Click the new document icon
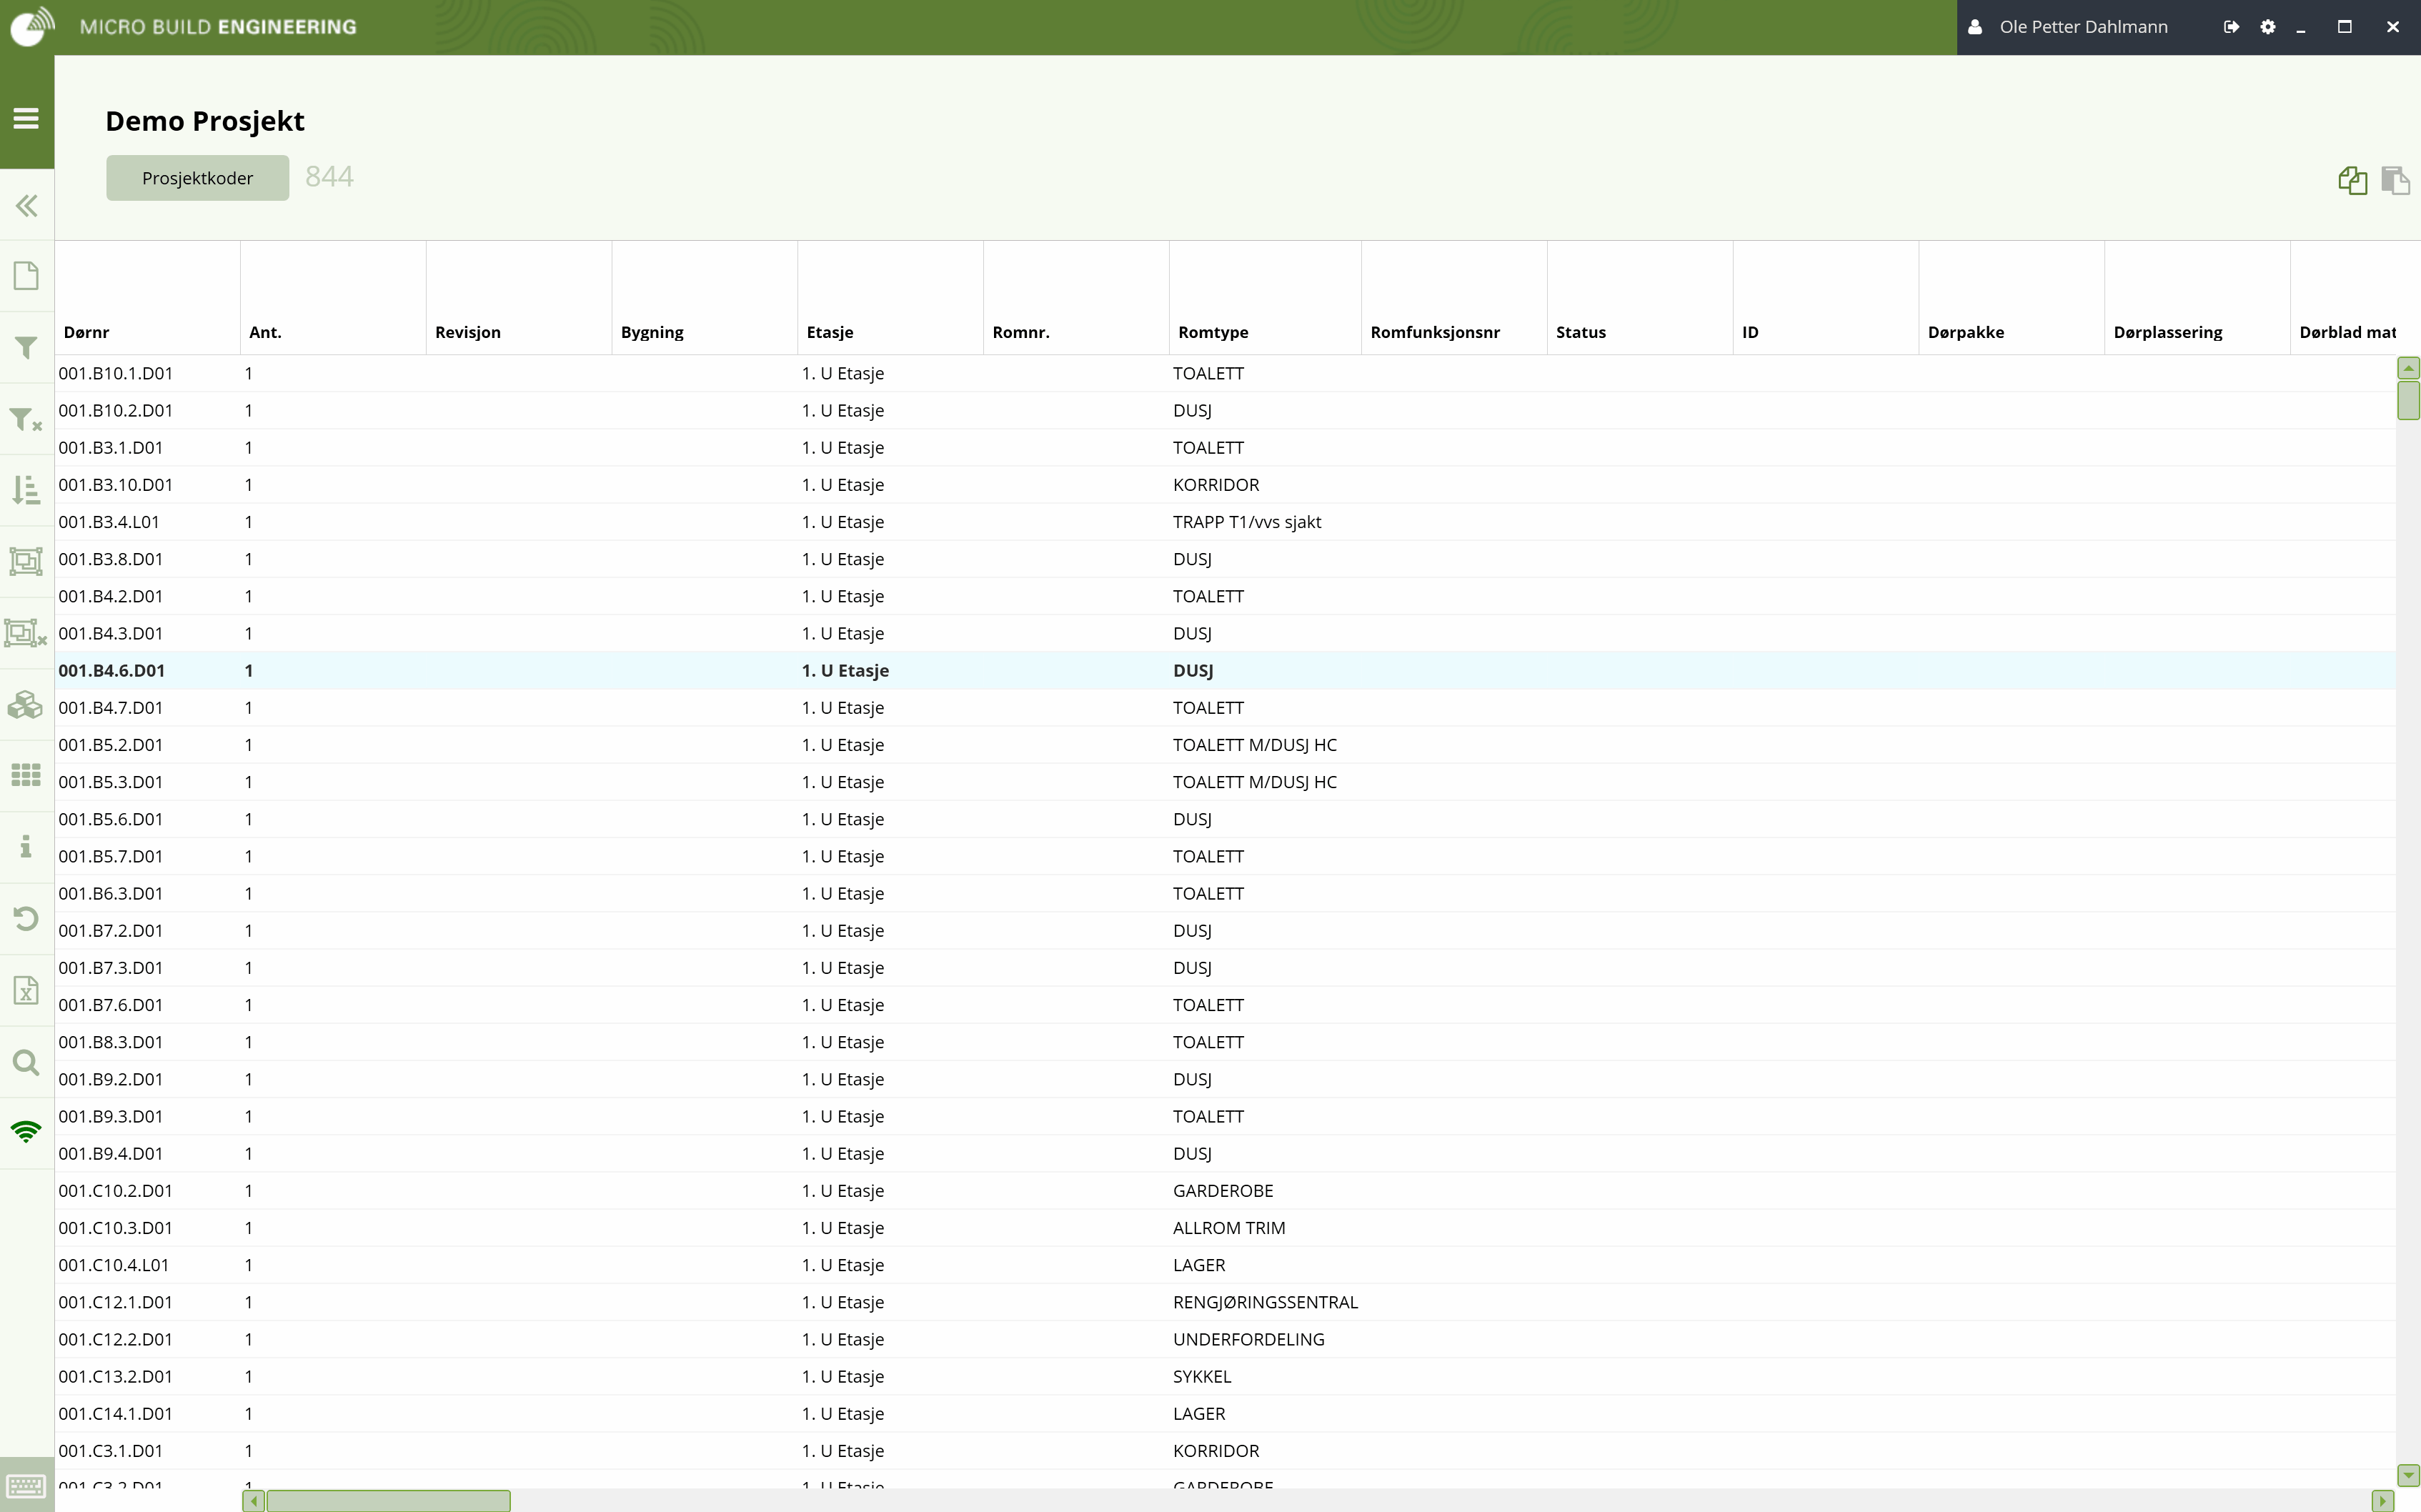 pyautogui.click(x=26, y=276)
